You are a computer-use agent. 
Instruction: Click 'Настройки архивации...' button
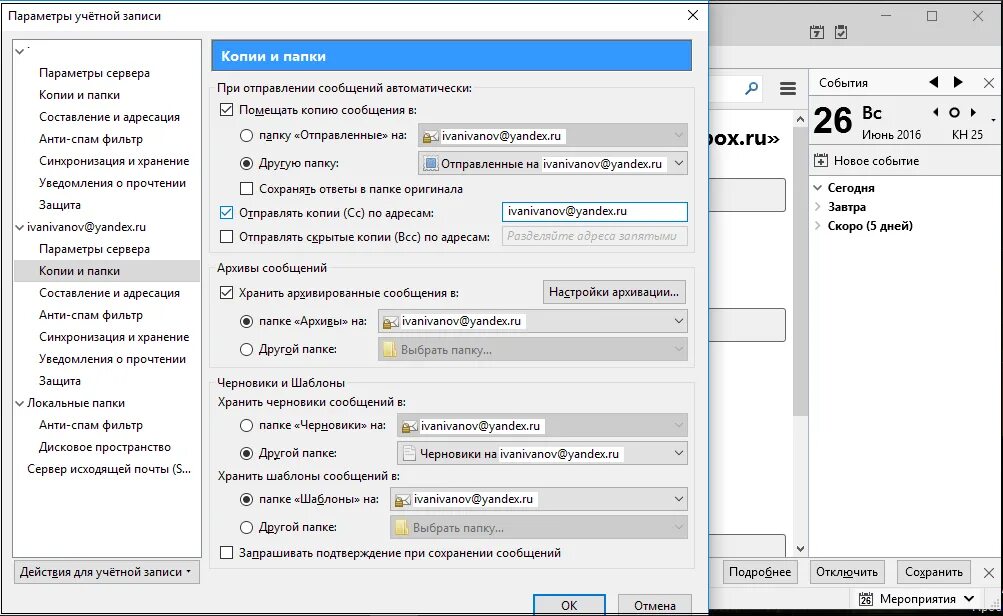point(614,292)
